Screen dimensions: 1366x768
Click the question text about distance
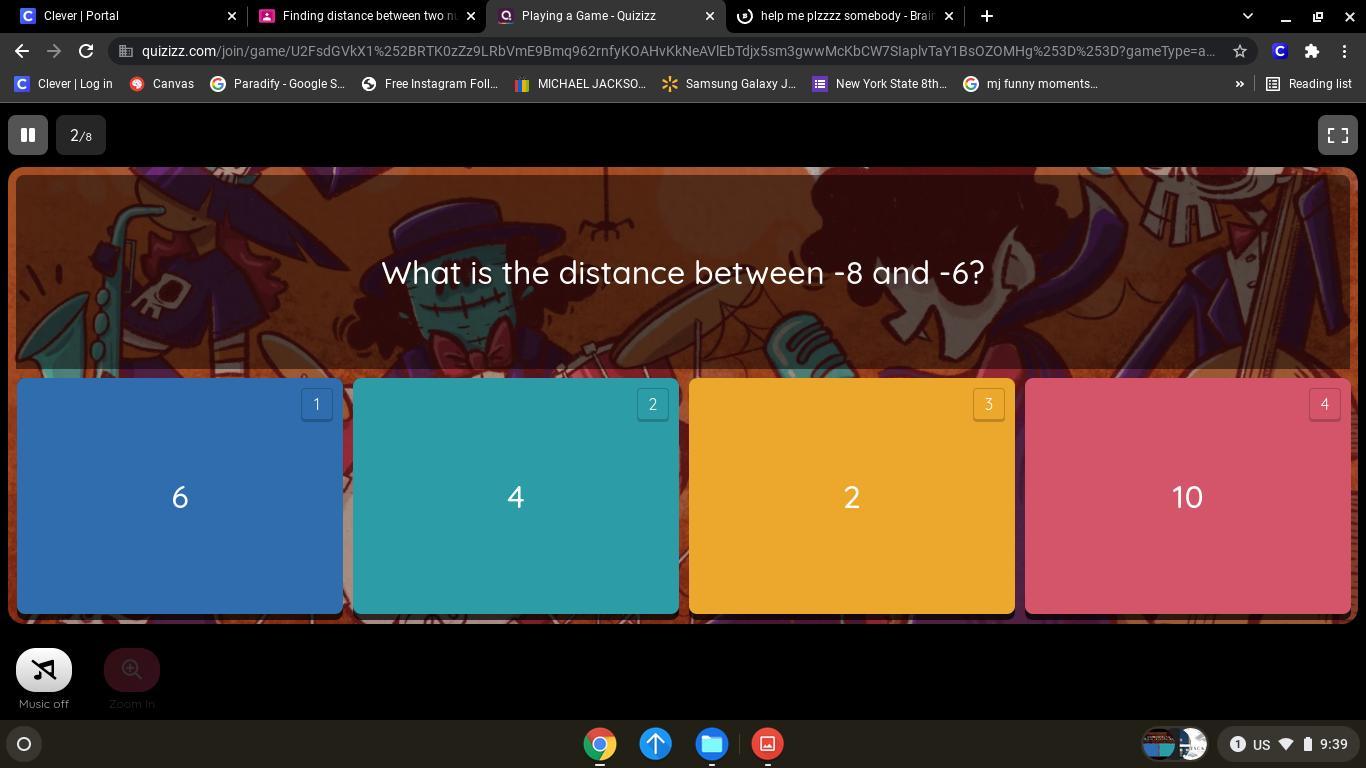[x=683, y=272]
